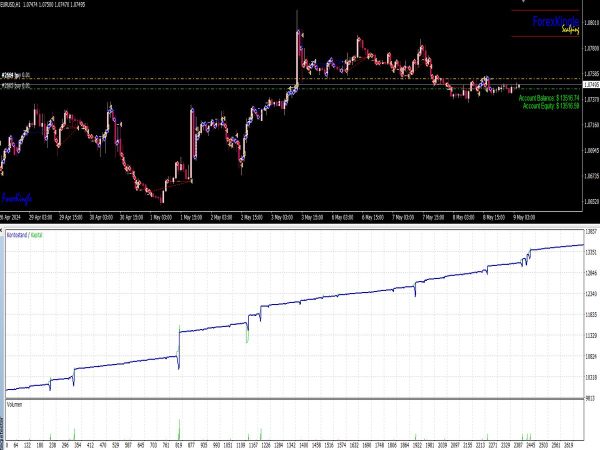
Task: Click the Volumen panel label
Action: pos(15,404)
